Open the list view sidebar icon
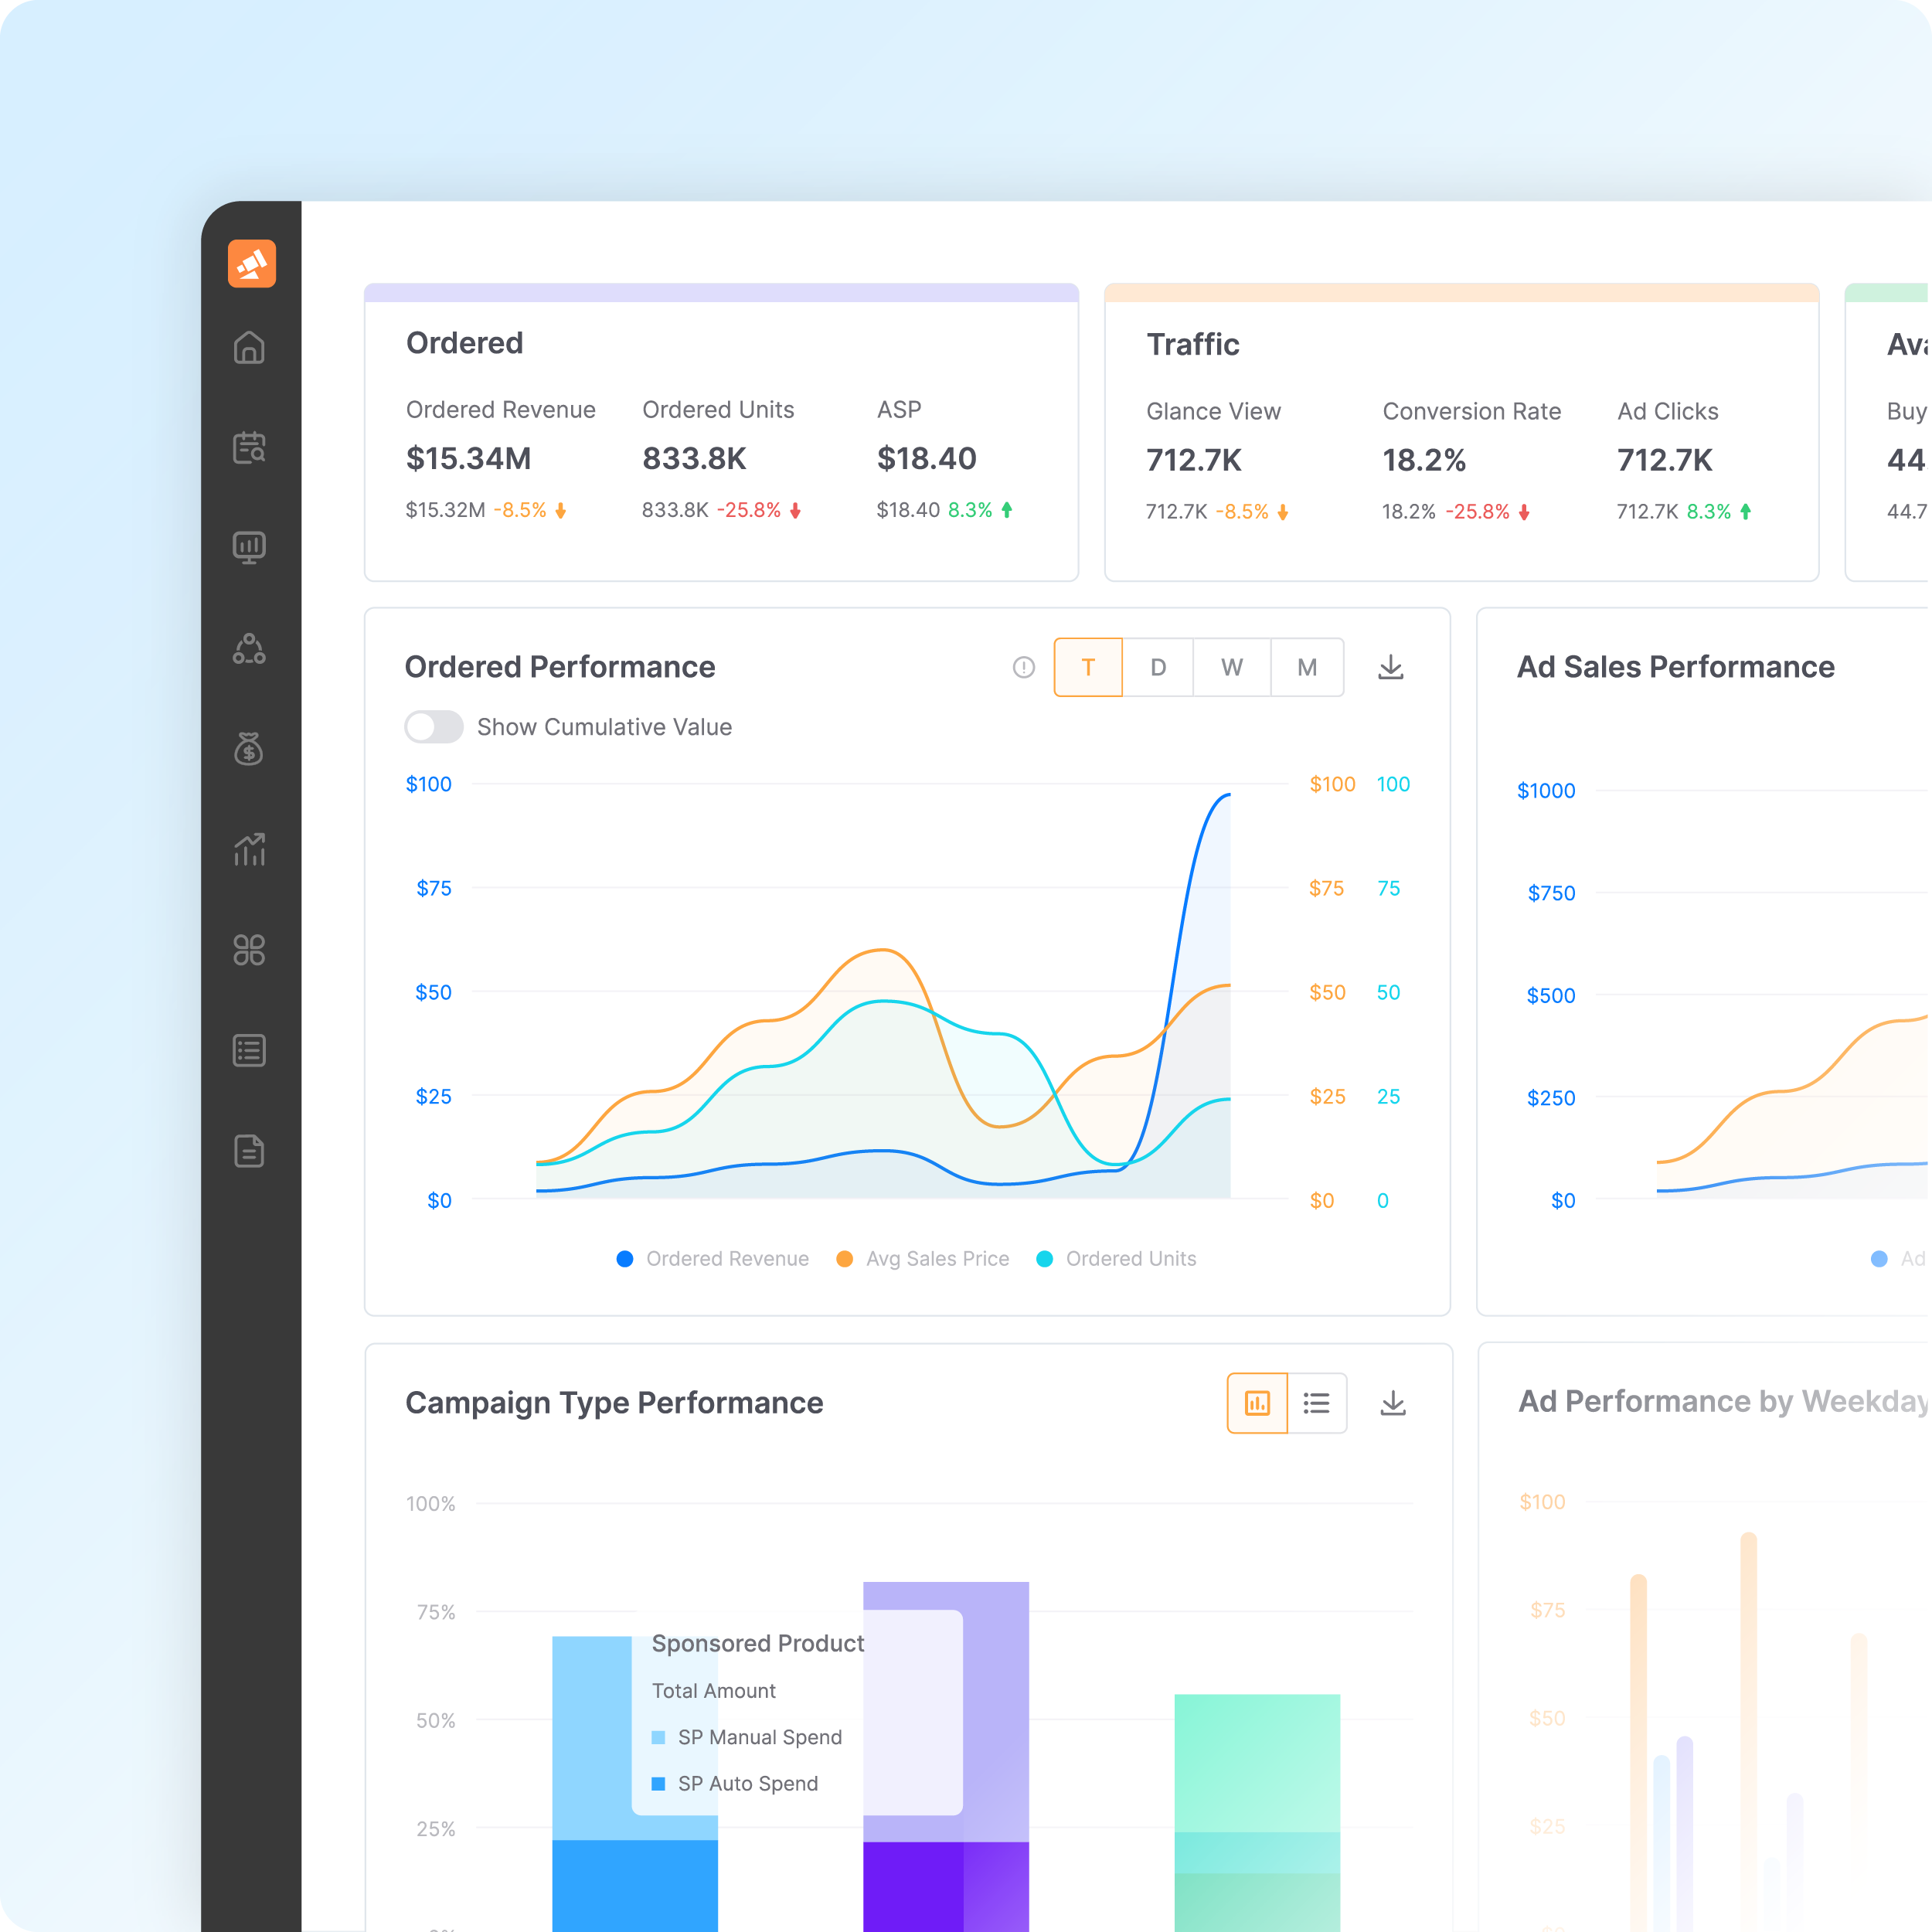 click(249, 1051)
